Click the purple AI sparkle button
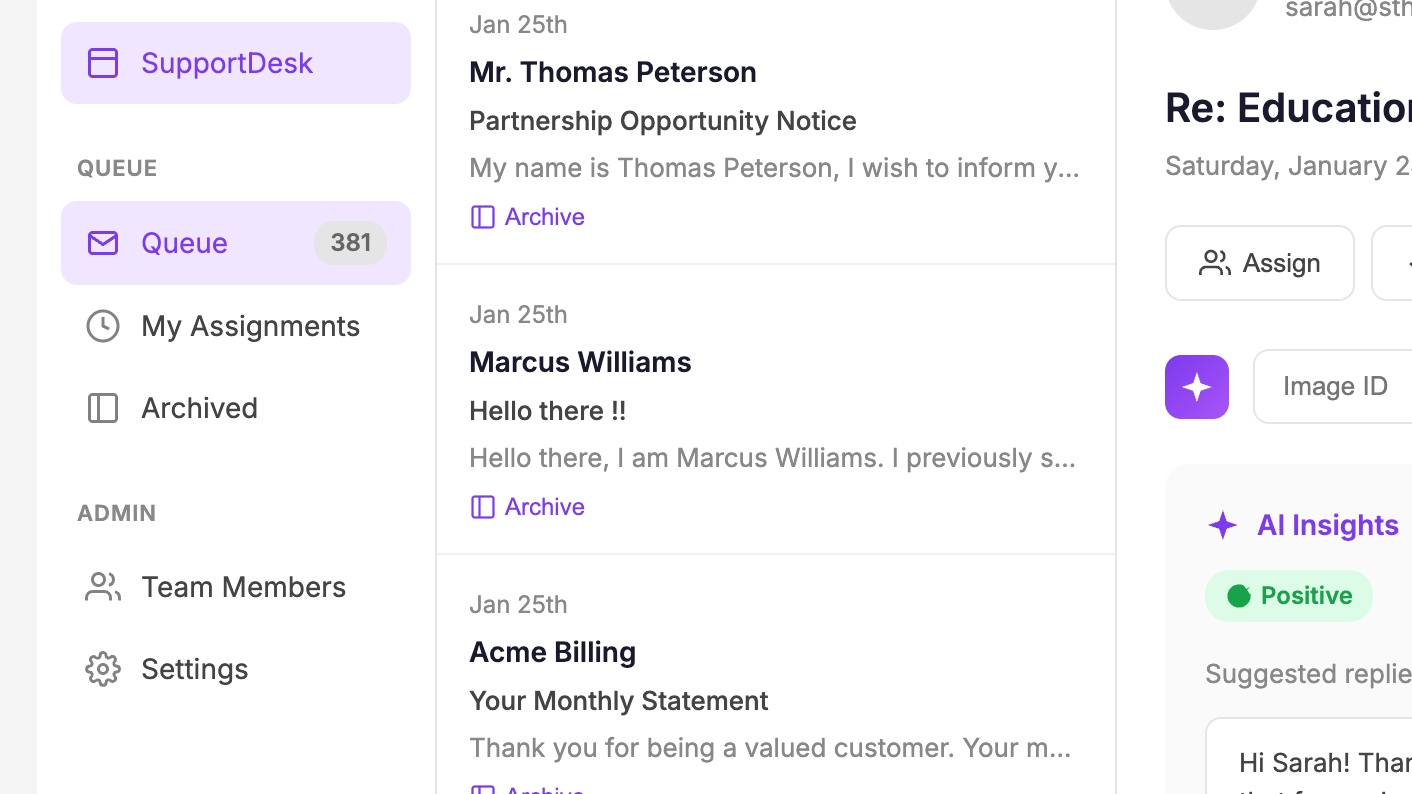 tap(1196, 386)
